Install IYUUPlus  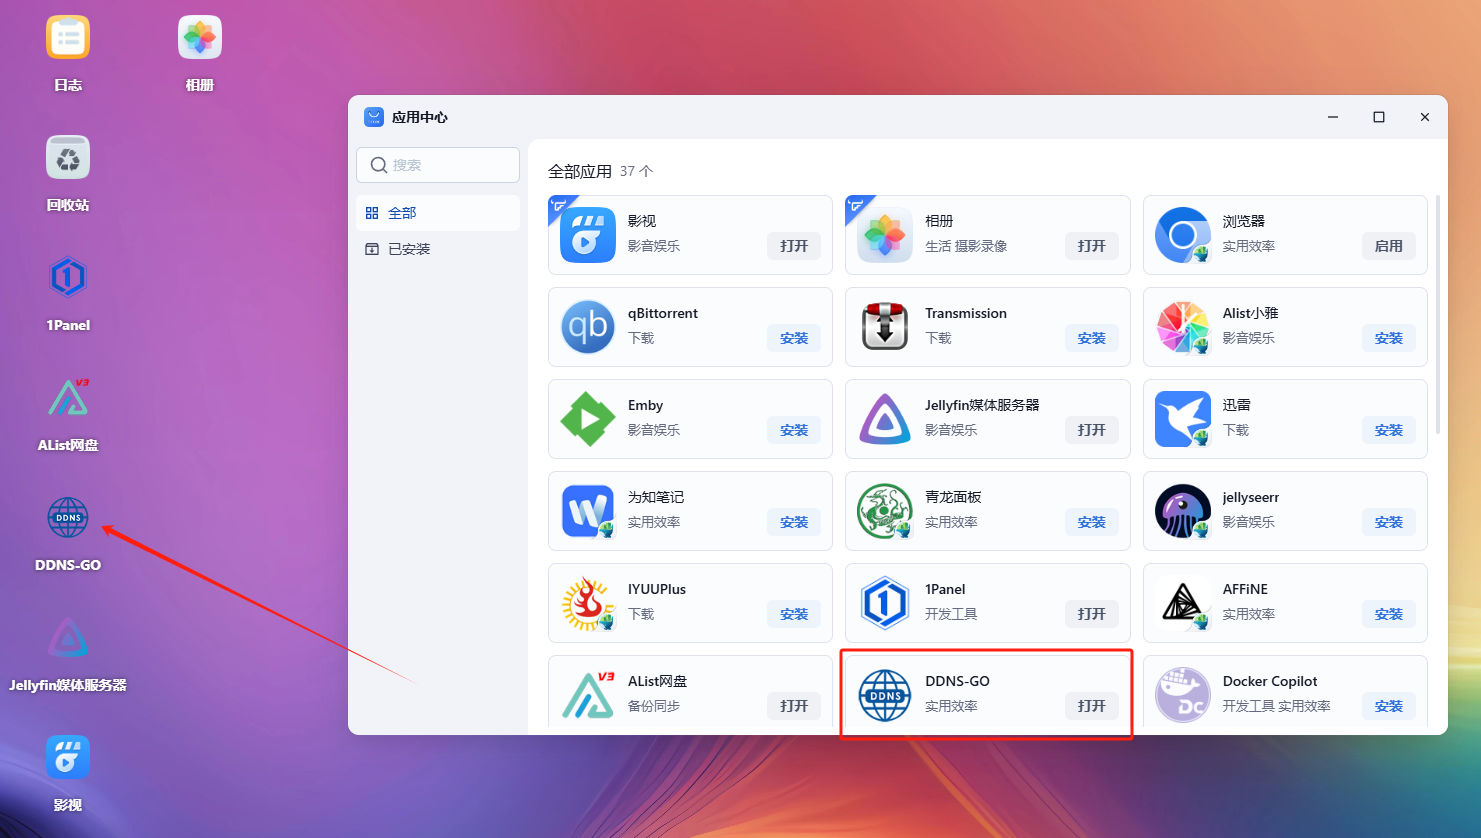click(x=794, y=614)
